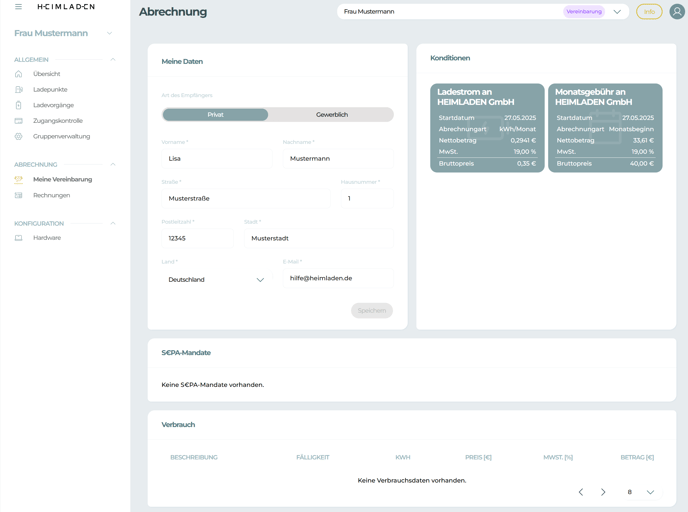Click the Monatsgebühr an HEIMLADEN GmbH card
688x512 pixels.
pyautogui.click(x=605, y=128)
